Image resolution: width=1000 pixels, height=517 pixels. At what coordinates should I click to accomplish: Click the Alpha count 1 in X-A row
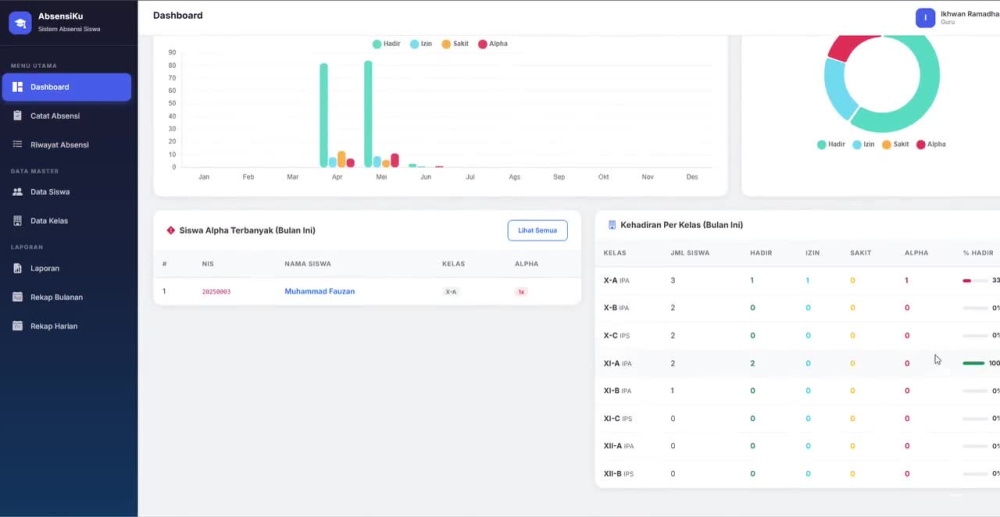906,280
